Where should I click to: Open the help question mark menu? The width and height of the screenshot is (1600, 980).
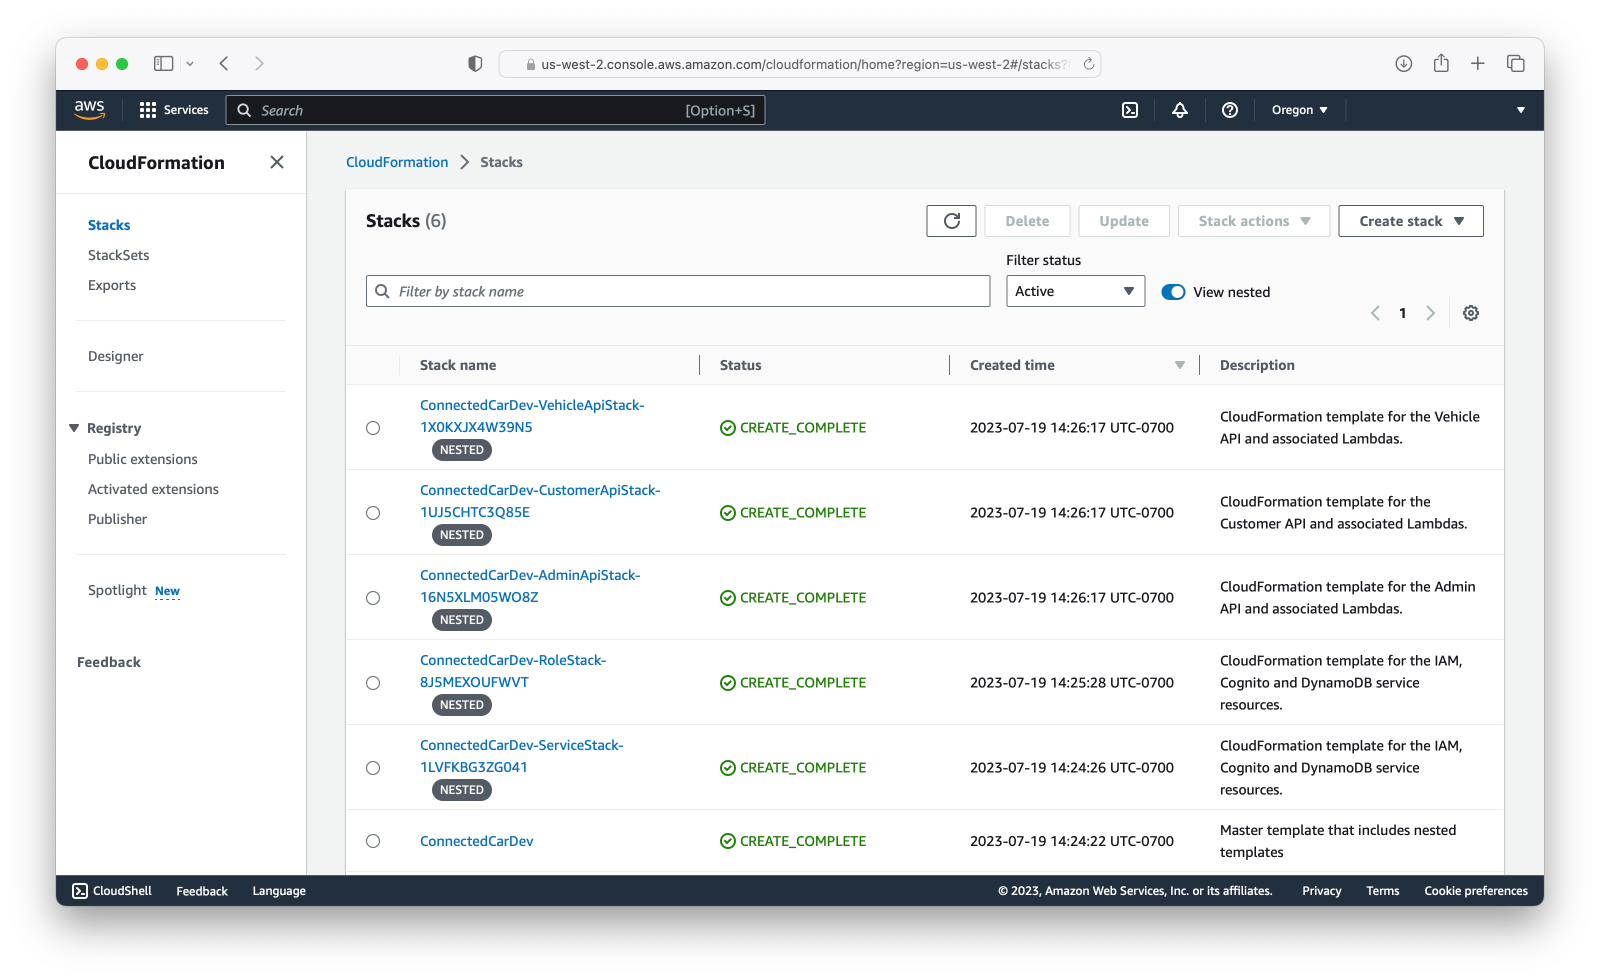tap(1230, 110)
